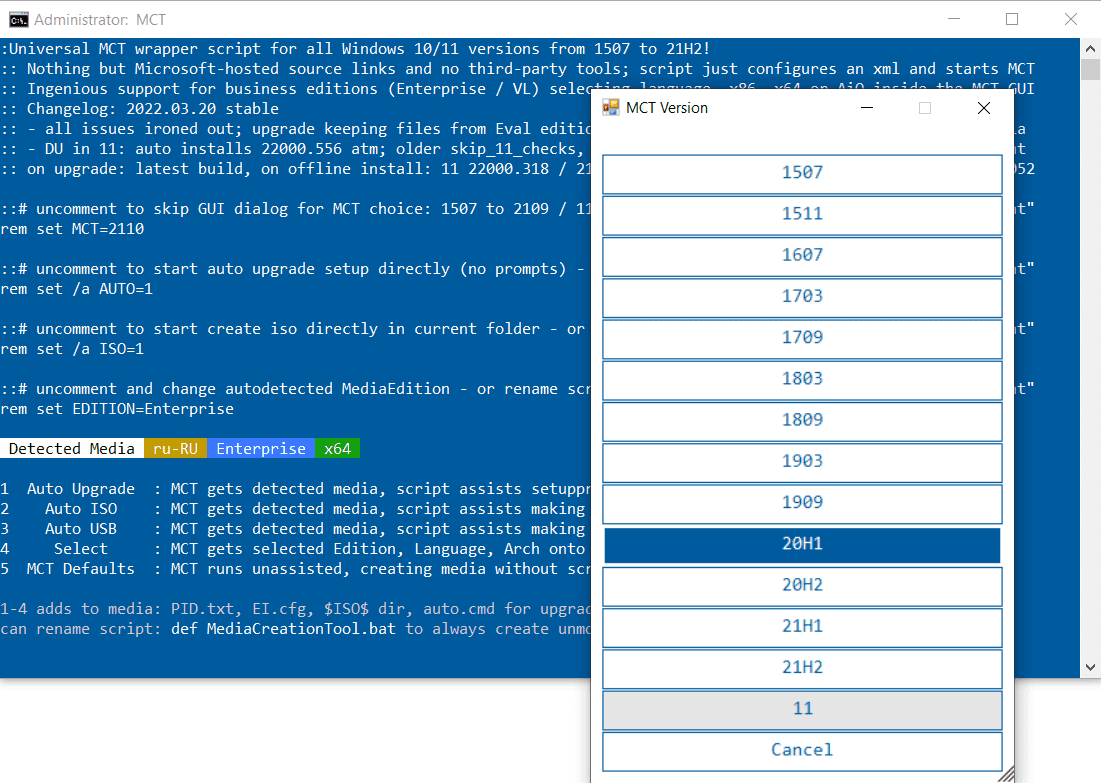Screen dimensions: 1101x783
Task: Open the cmd window system menu icon
Action: click(19, 20)
